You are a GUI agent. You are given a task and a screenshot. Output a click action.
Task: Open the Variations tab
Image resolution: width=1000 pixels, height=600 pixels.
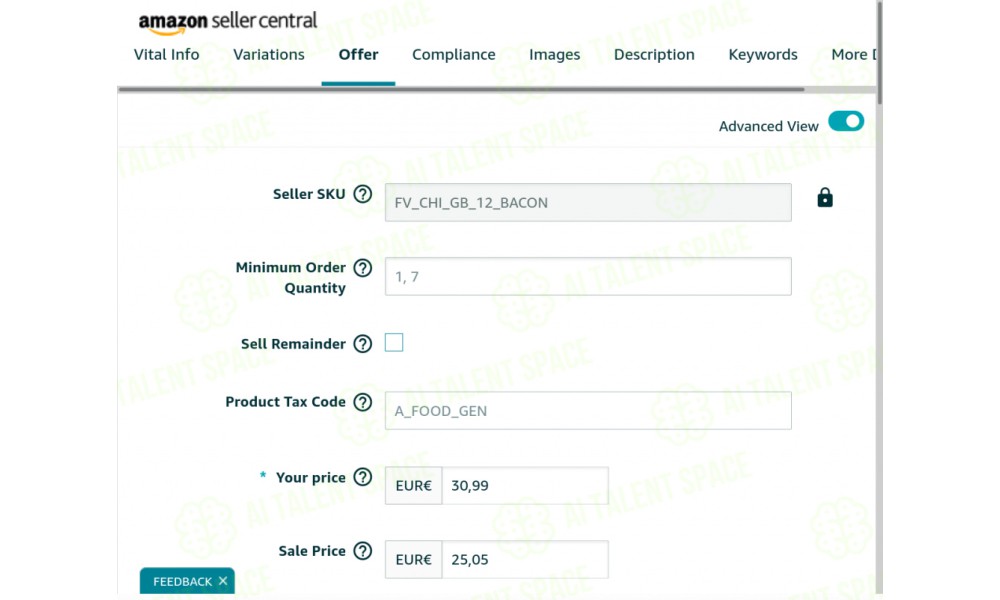[269, 55]
